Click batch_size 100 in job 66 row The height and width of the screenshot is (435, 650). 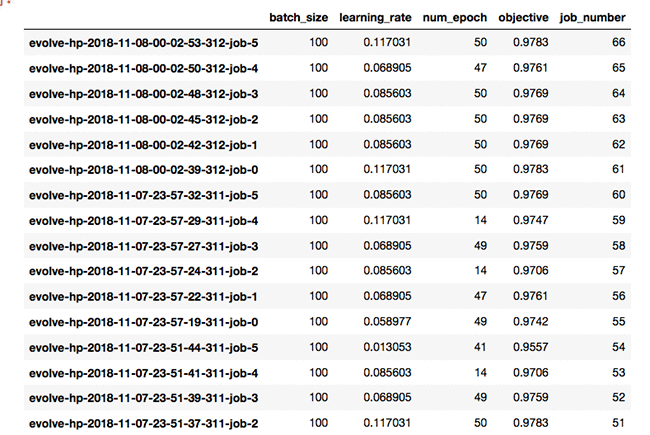pyautogui.click(x=318, y=42)
